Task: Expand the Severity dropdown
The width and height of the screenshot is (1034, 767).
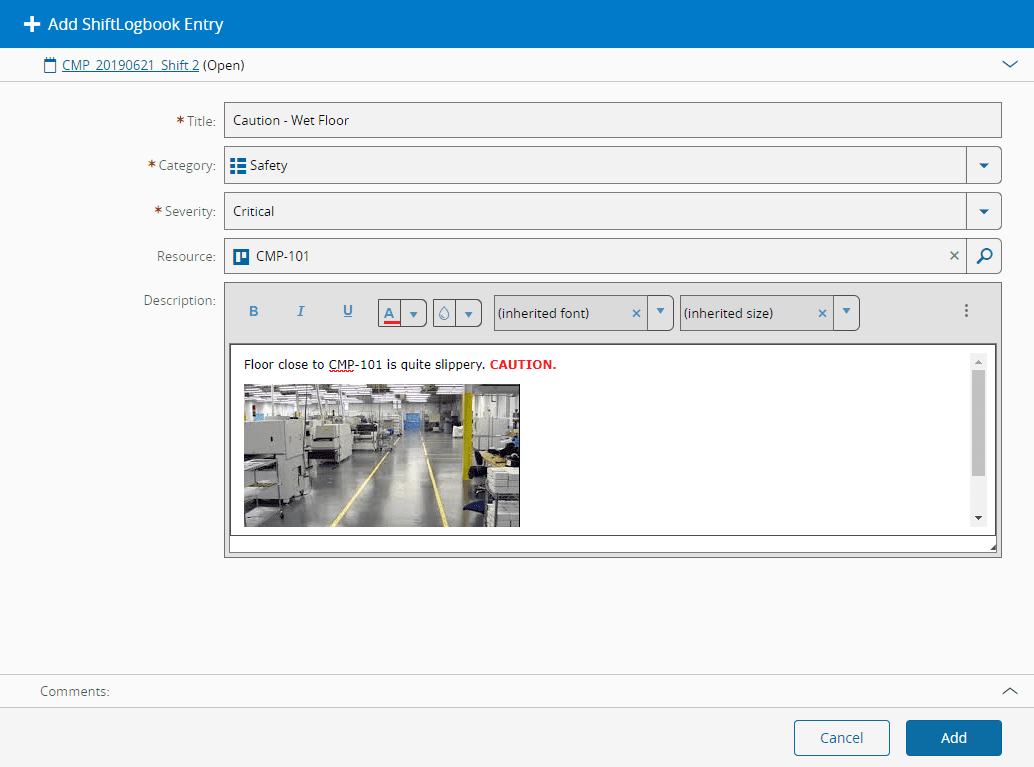Action: click(984, 211)
